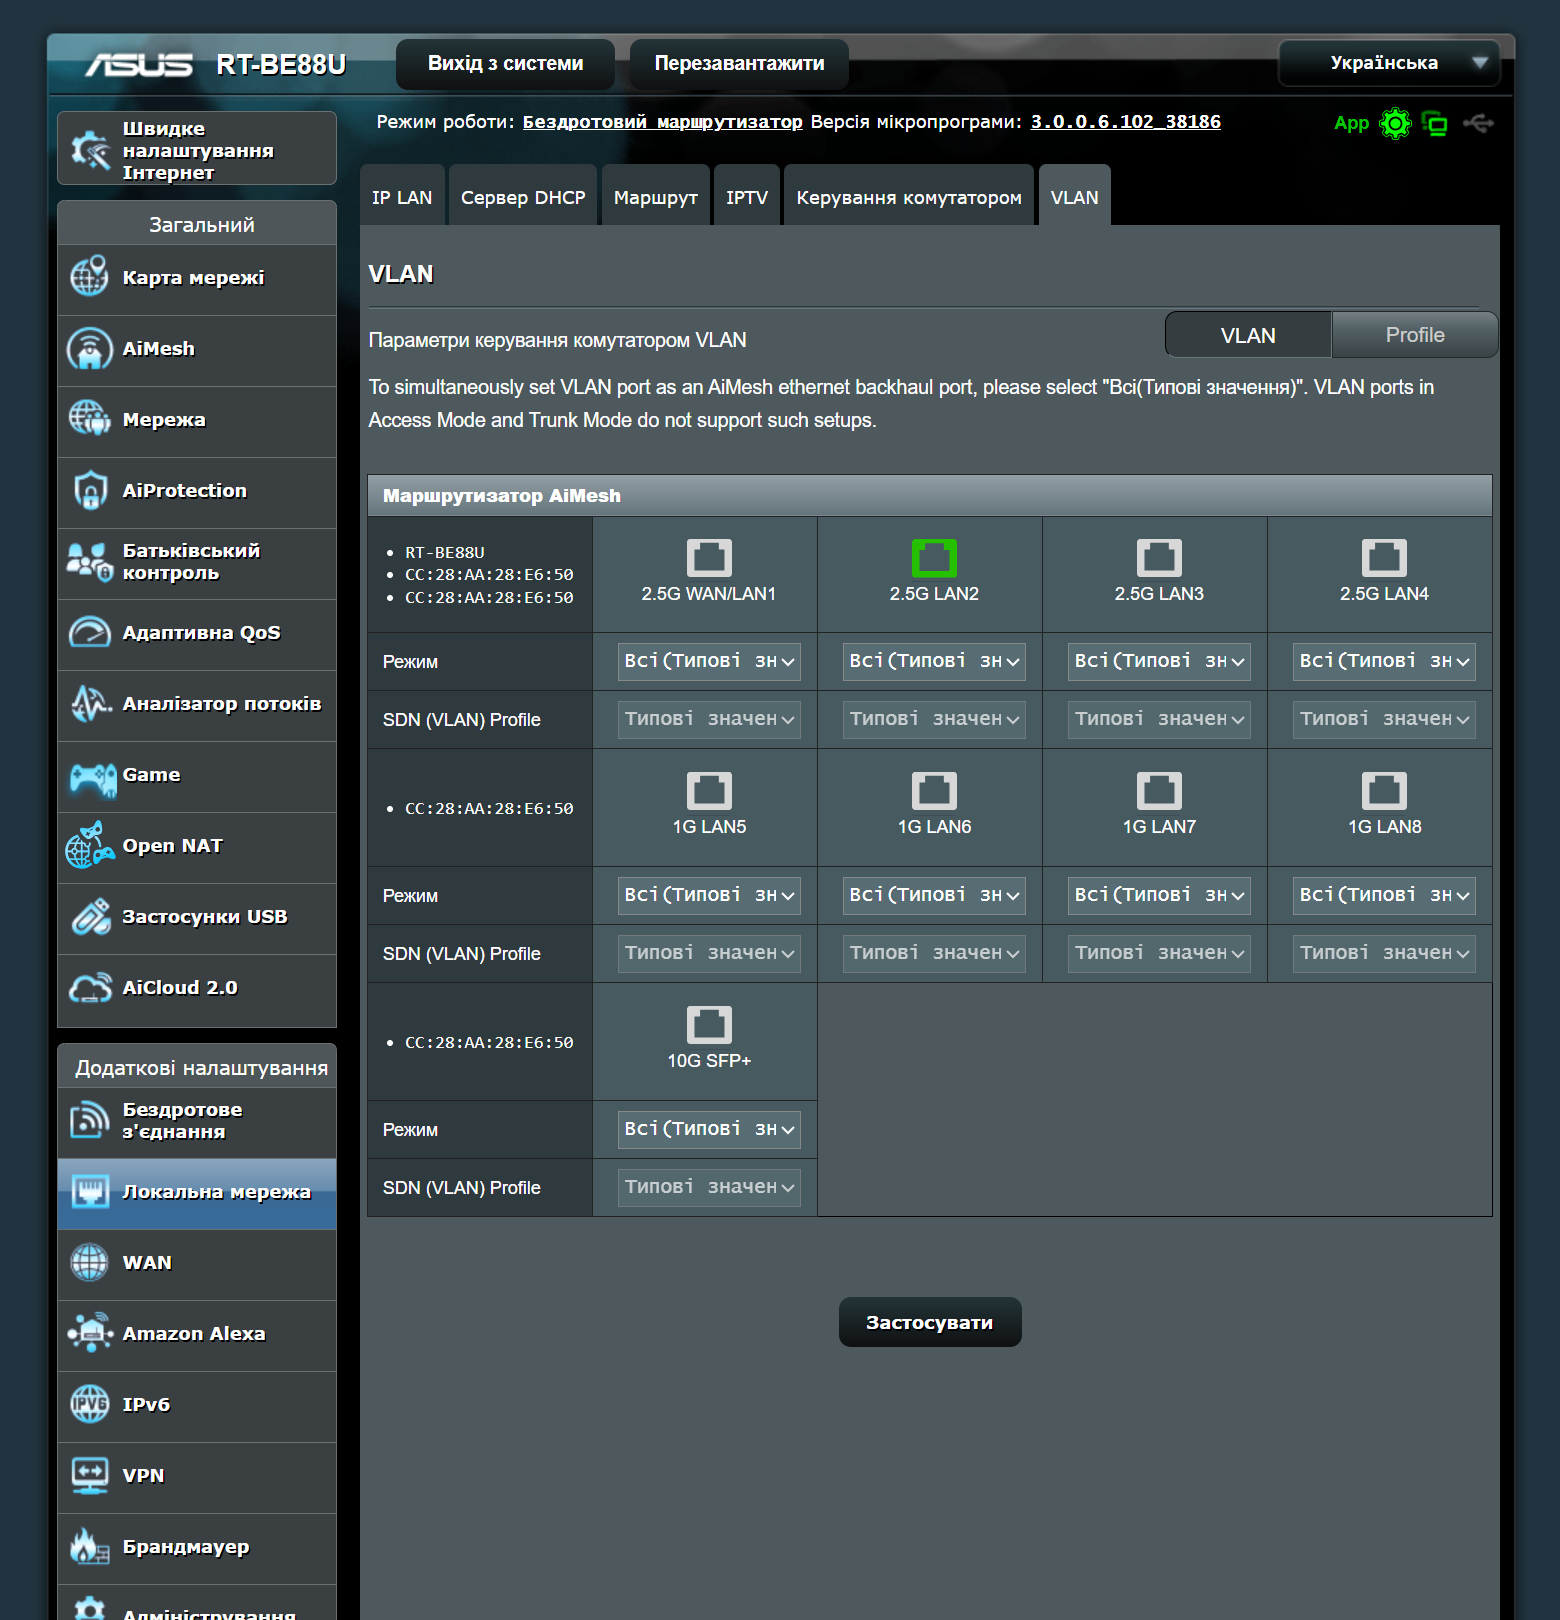Image resolution: width=1560 pixels, height=1620 pixels.
Task: Click the AiProtection shield icon
Action: click(x=90, y=490)
